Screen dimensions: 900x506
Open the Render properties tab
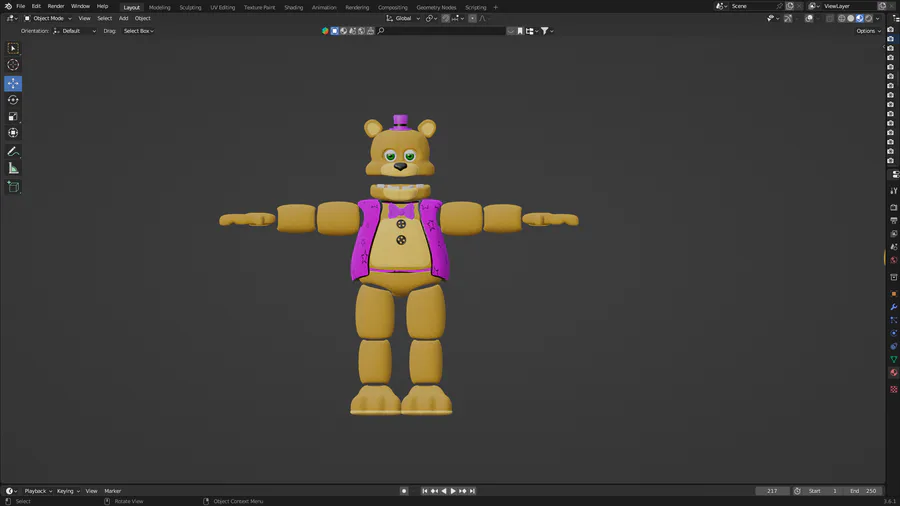point(894,207)
